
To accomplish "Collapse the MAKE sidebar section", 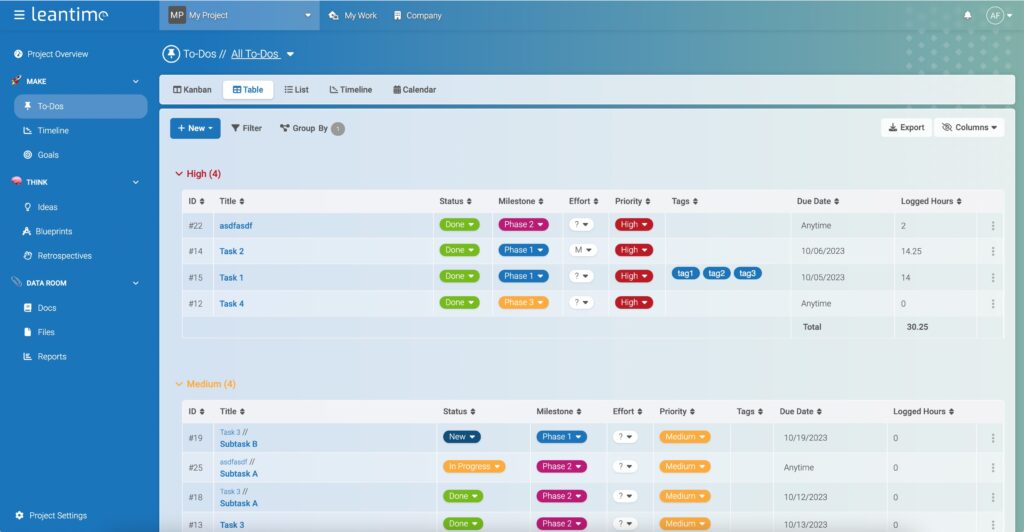I will point(136,81).
